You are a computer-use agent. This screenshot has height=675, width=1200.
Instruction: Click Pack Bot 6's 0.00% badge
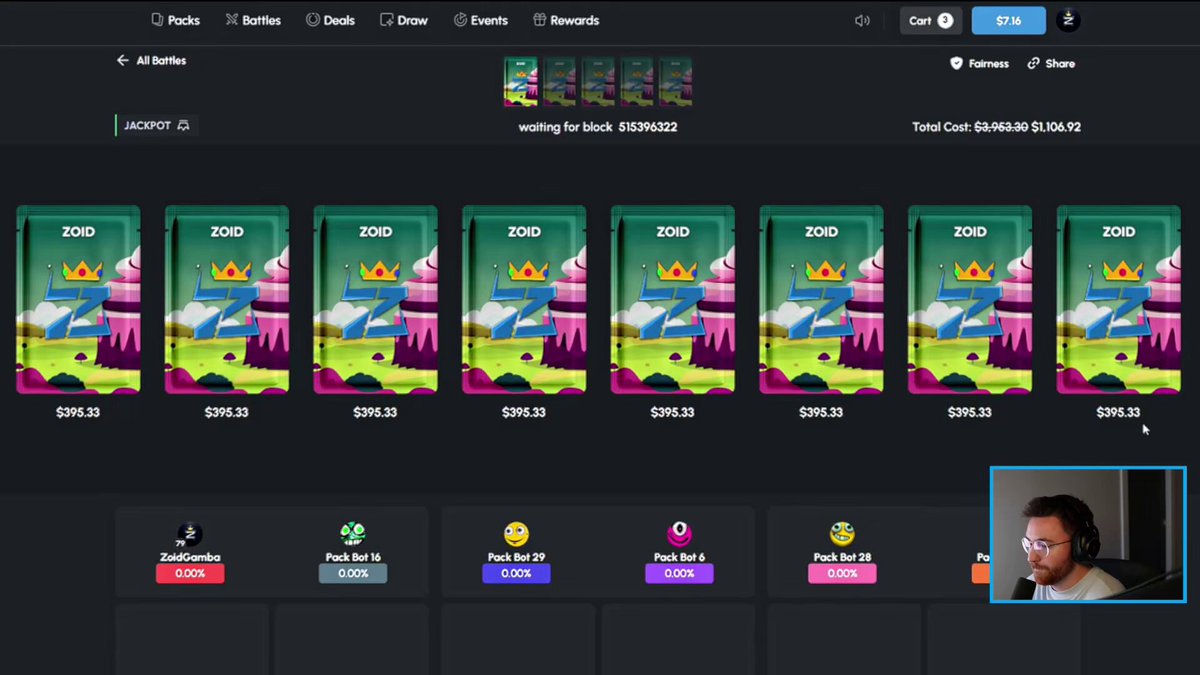coord(679,573)
